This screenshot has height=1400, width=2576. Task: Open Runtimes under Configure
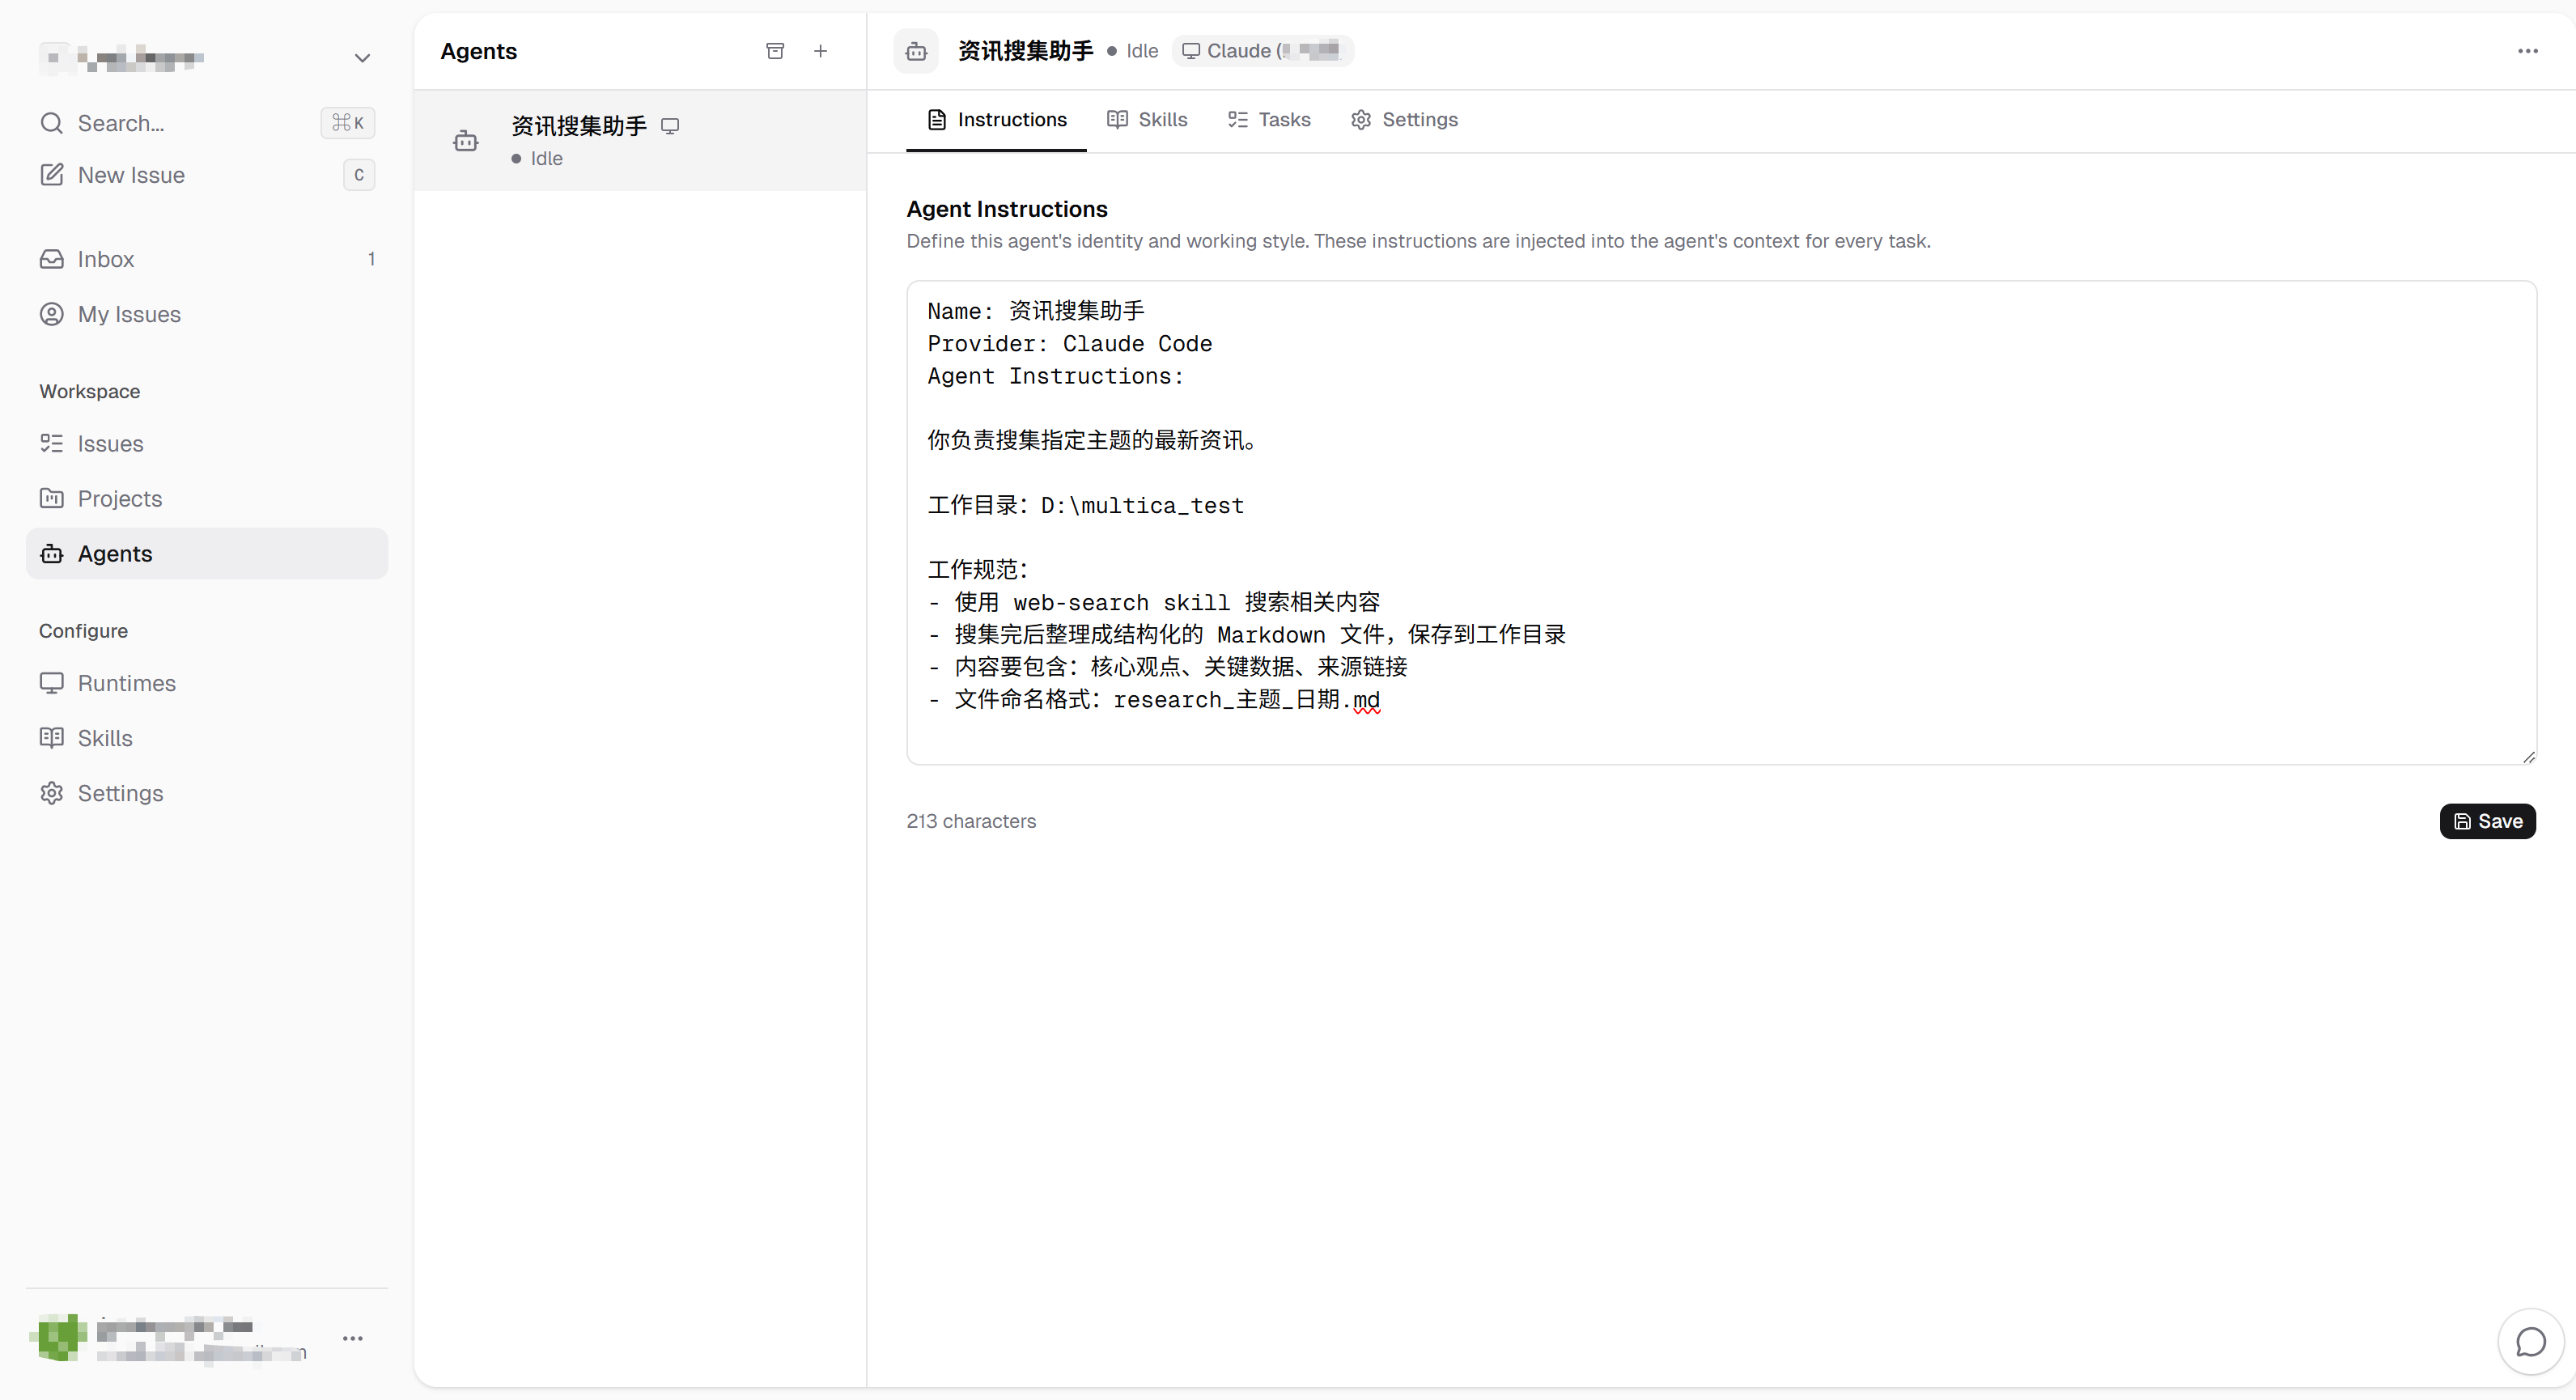click(207, 683)
